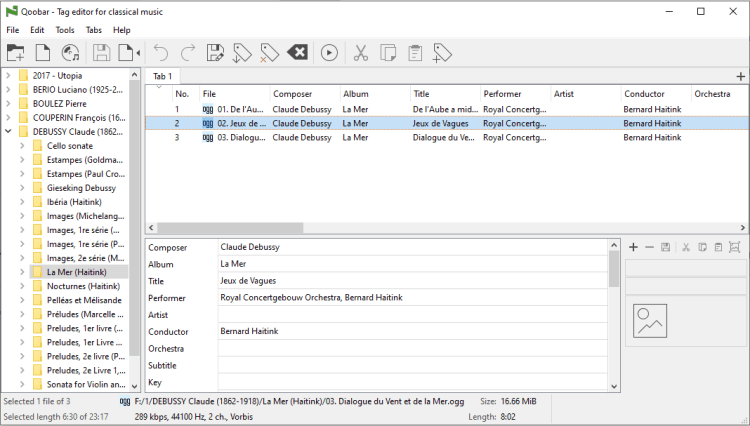Click the Redo arrow icon
Viewport: 750px width, 426px height.
point(188,53)
